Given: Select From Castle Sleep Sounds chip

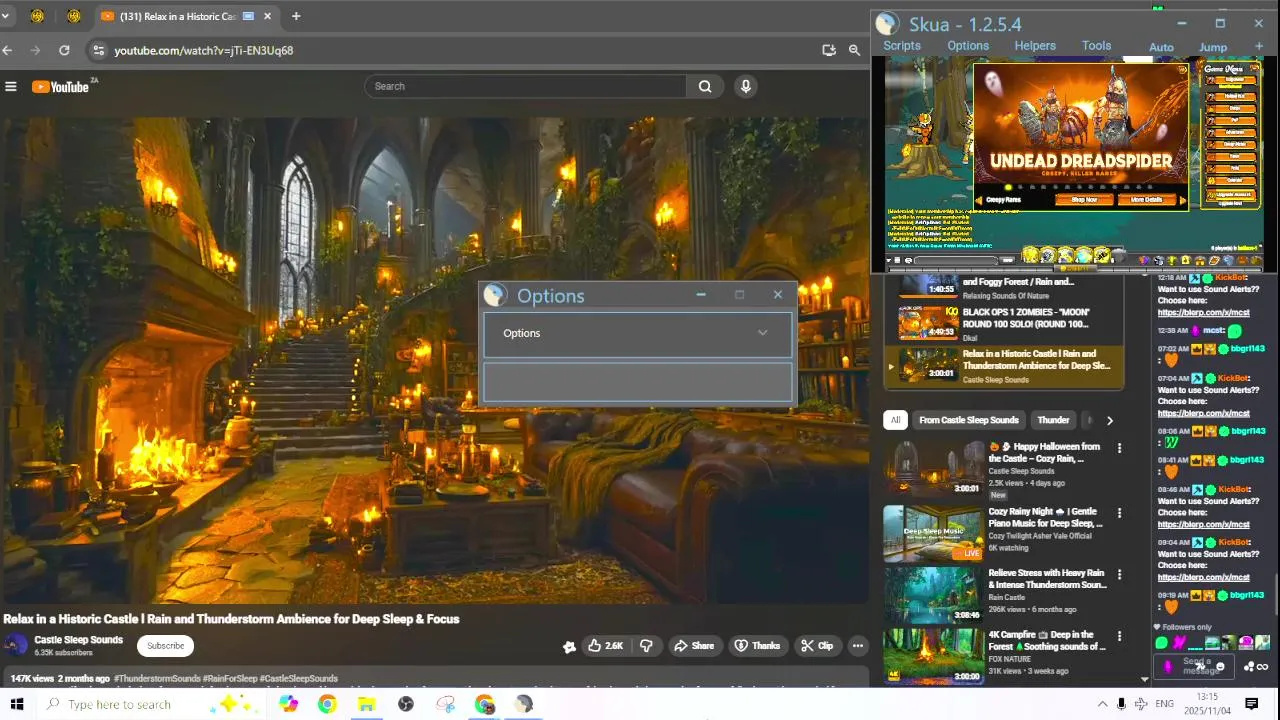Looking at the screenshot, I should (969, 421).
